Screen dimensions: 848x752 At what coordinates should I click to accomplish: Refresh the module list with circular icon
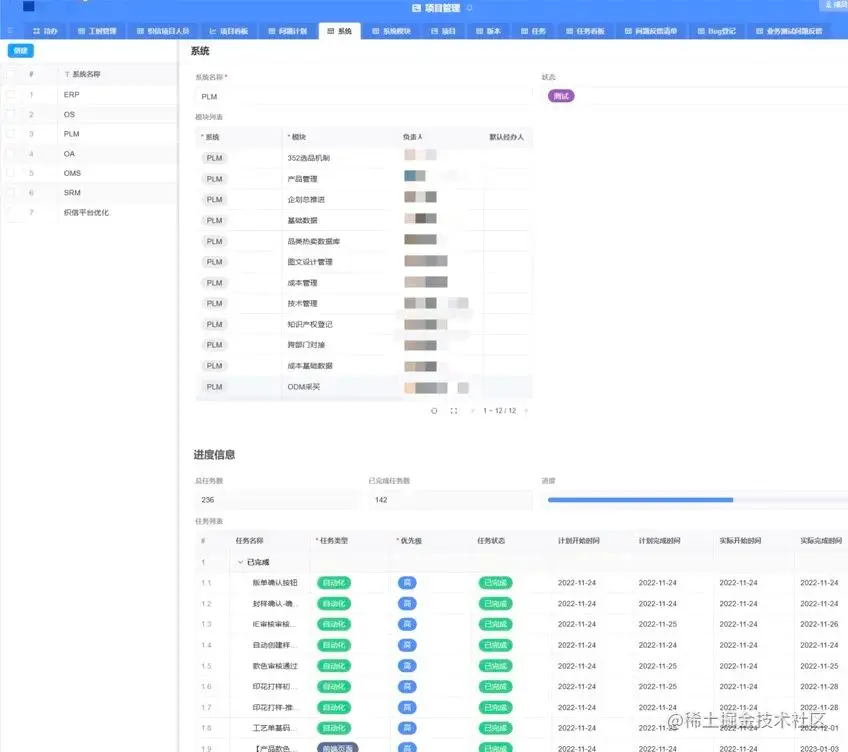[x=434, y=411]
